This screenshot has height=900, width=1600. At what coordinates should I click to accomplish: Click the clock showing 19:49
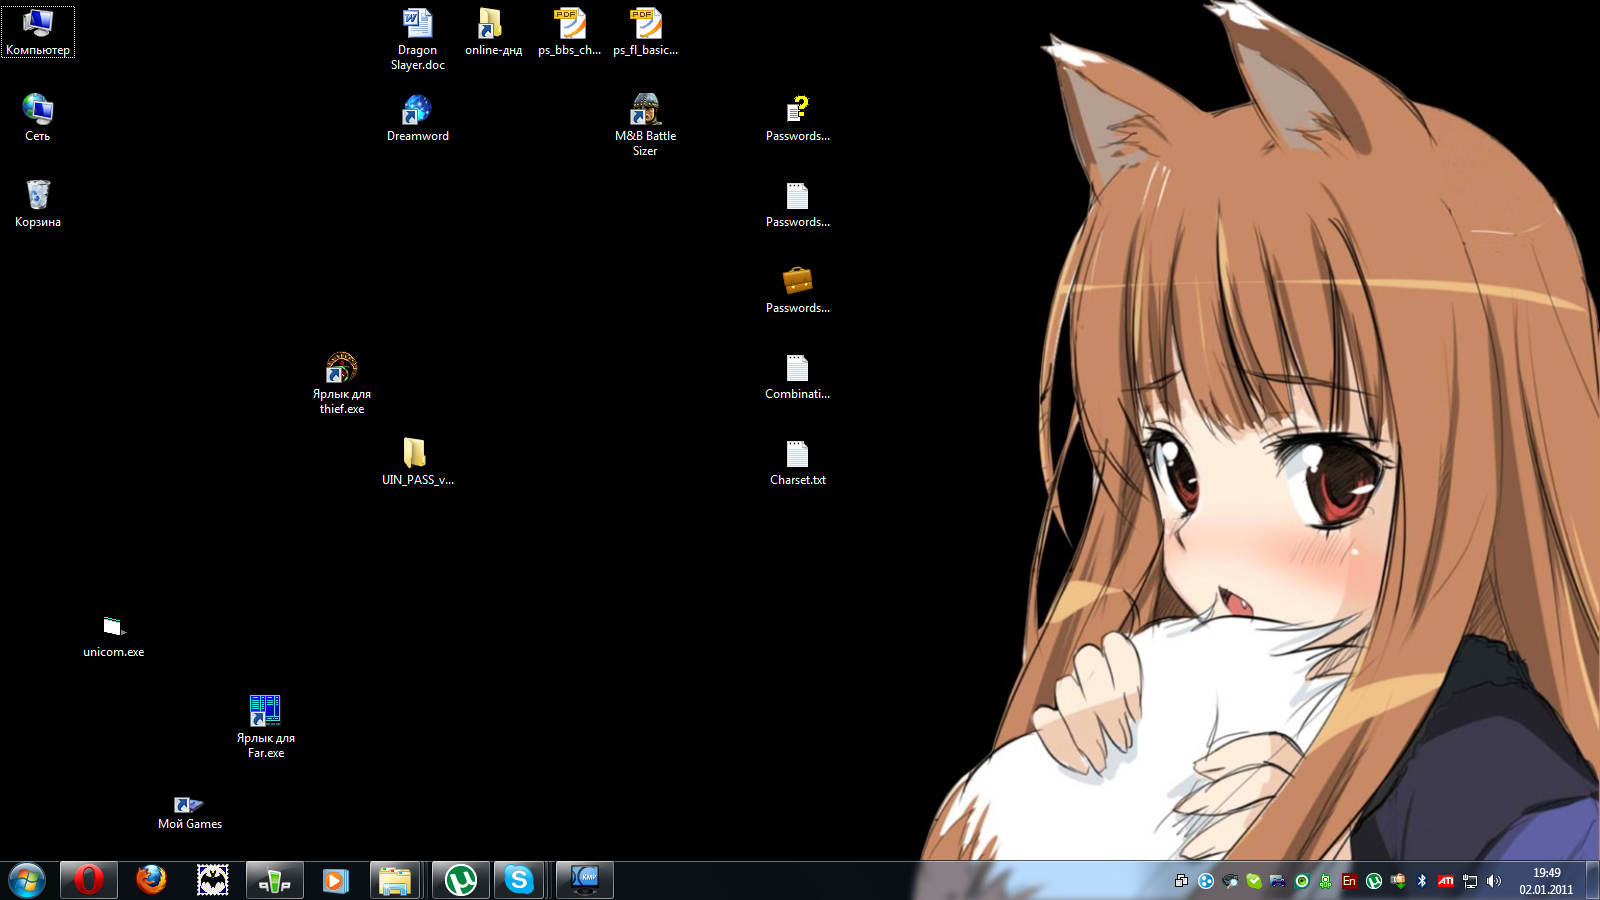coord(1546,880)
